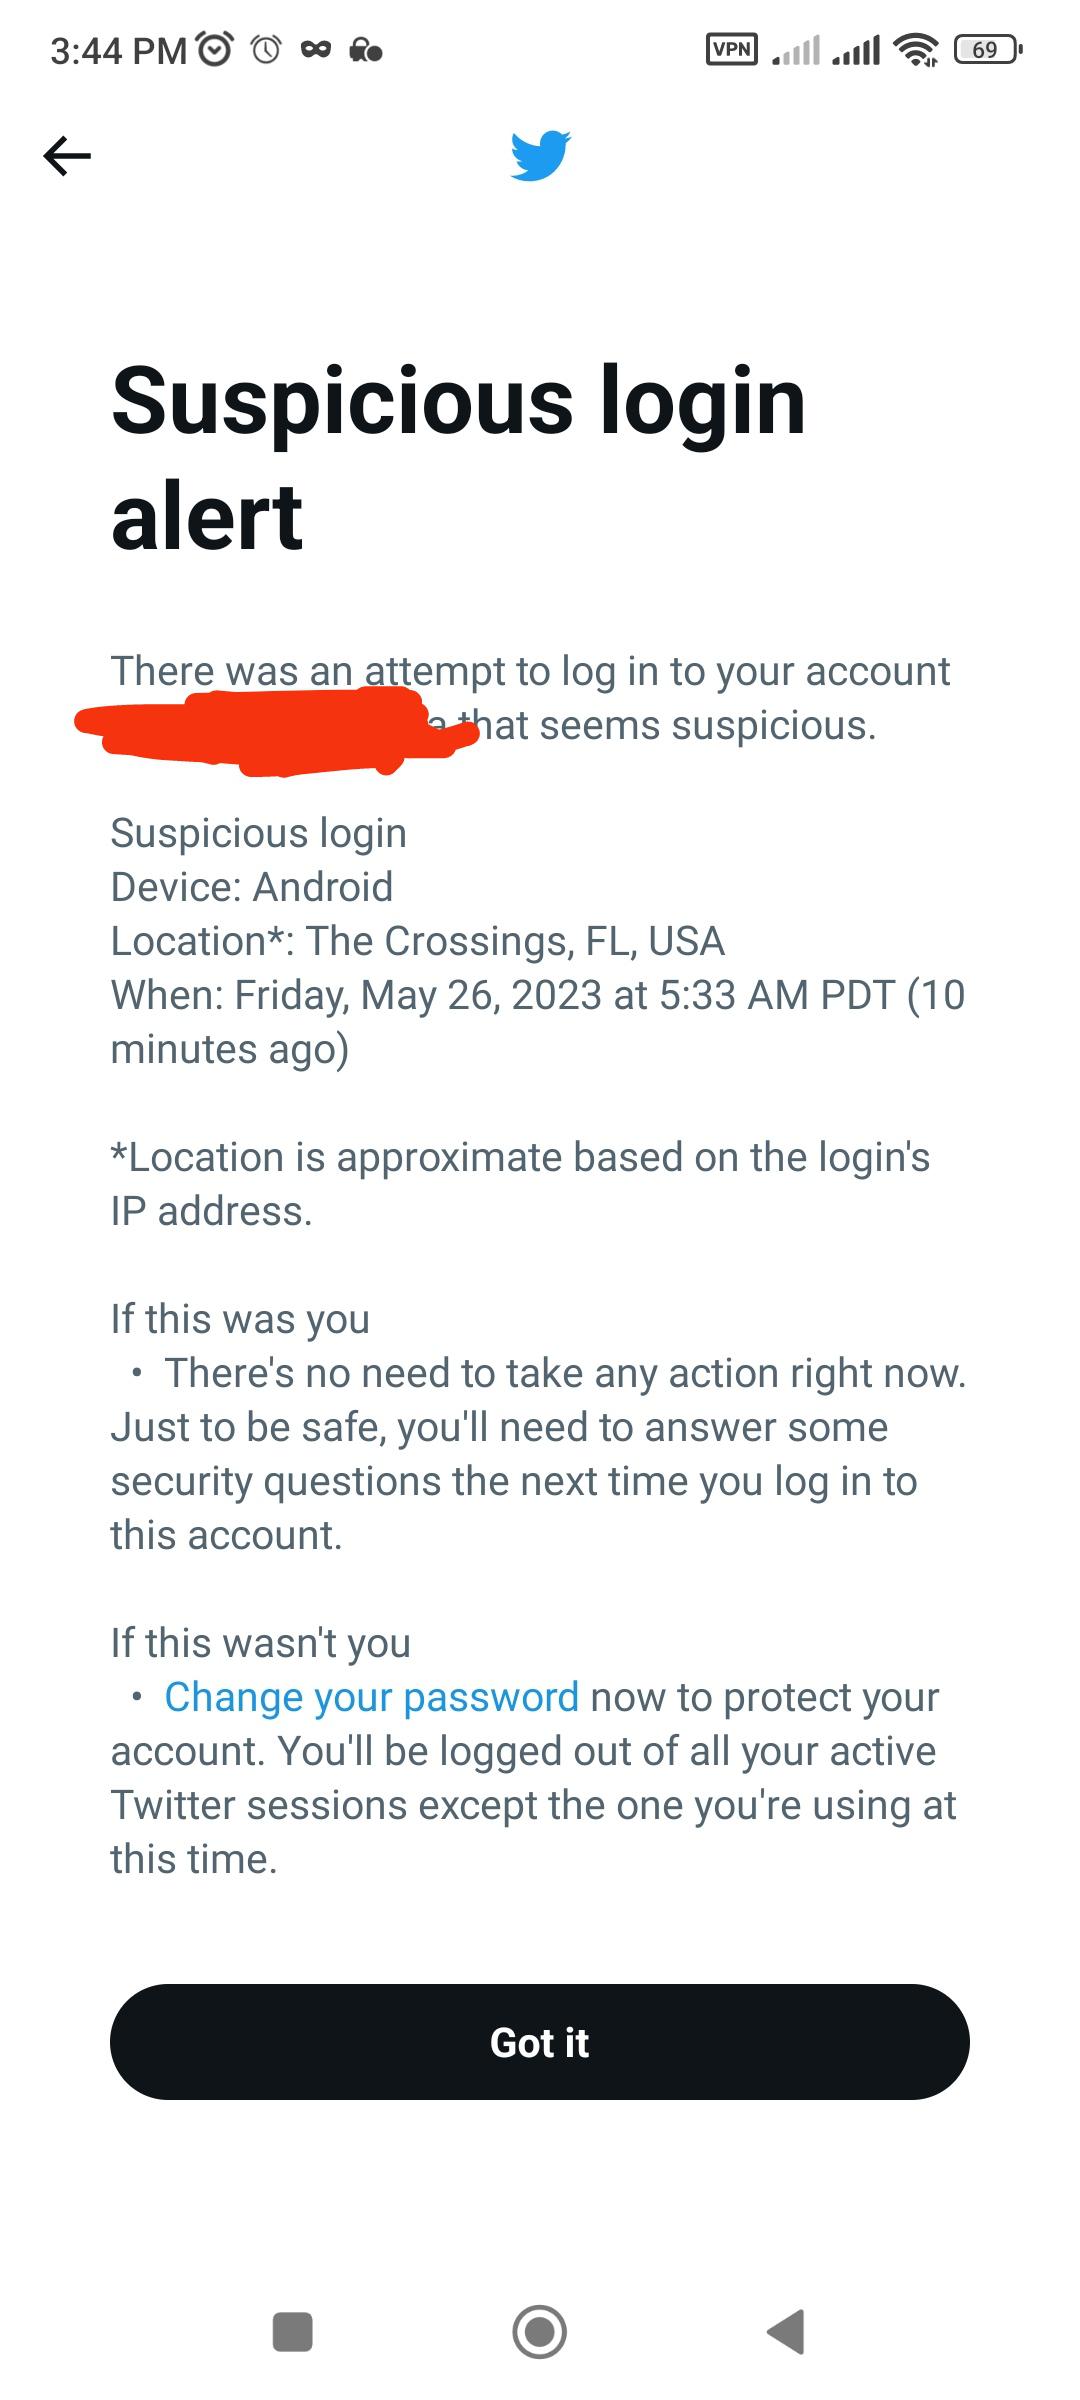
Task: Tap the VPN status bar indicator
Action: click(731, 49)
